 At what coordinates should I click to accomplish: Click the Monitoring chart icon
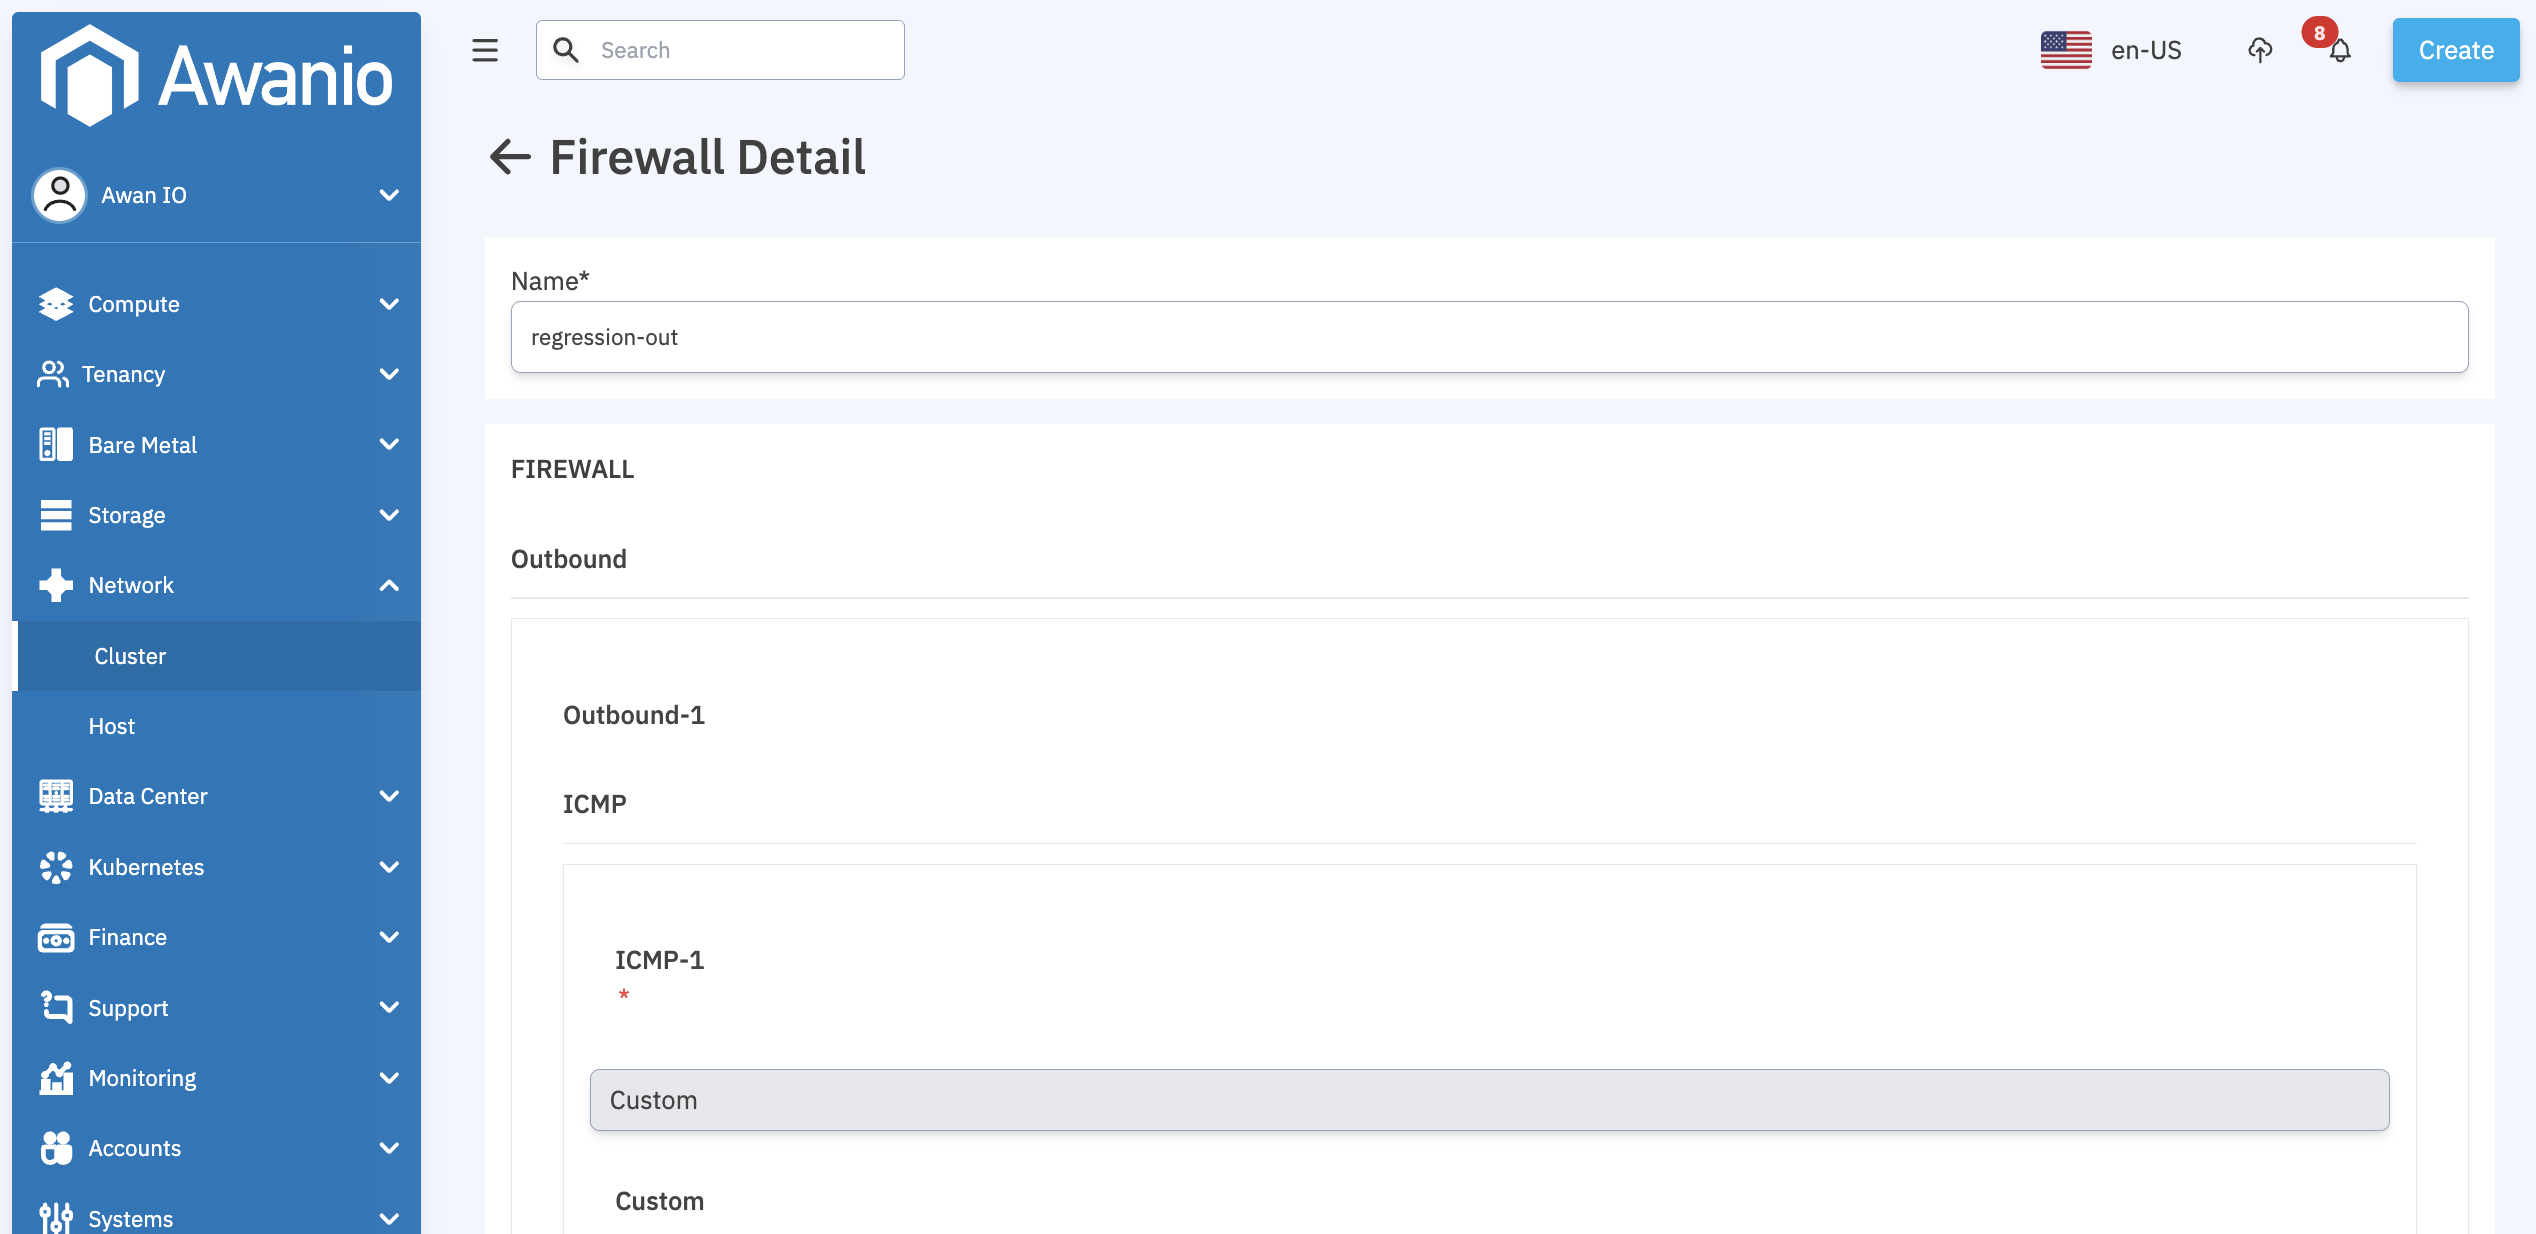tap(56, 1078)
